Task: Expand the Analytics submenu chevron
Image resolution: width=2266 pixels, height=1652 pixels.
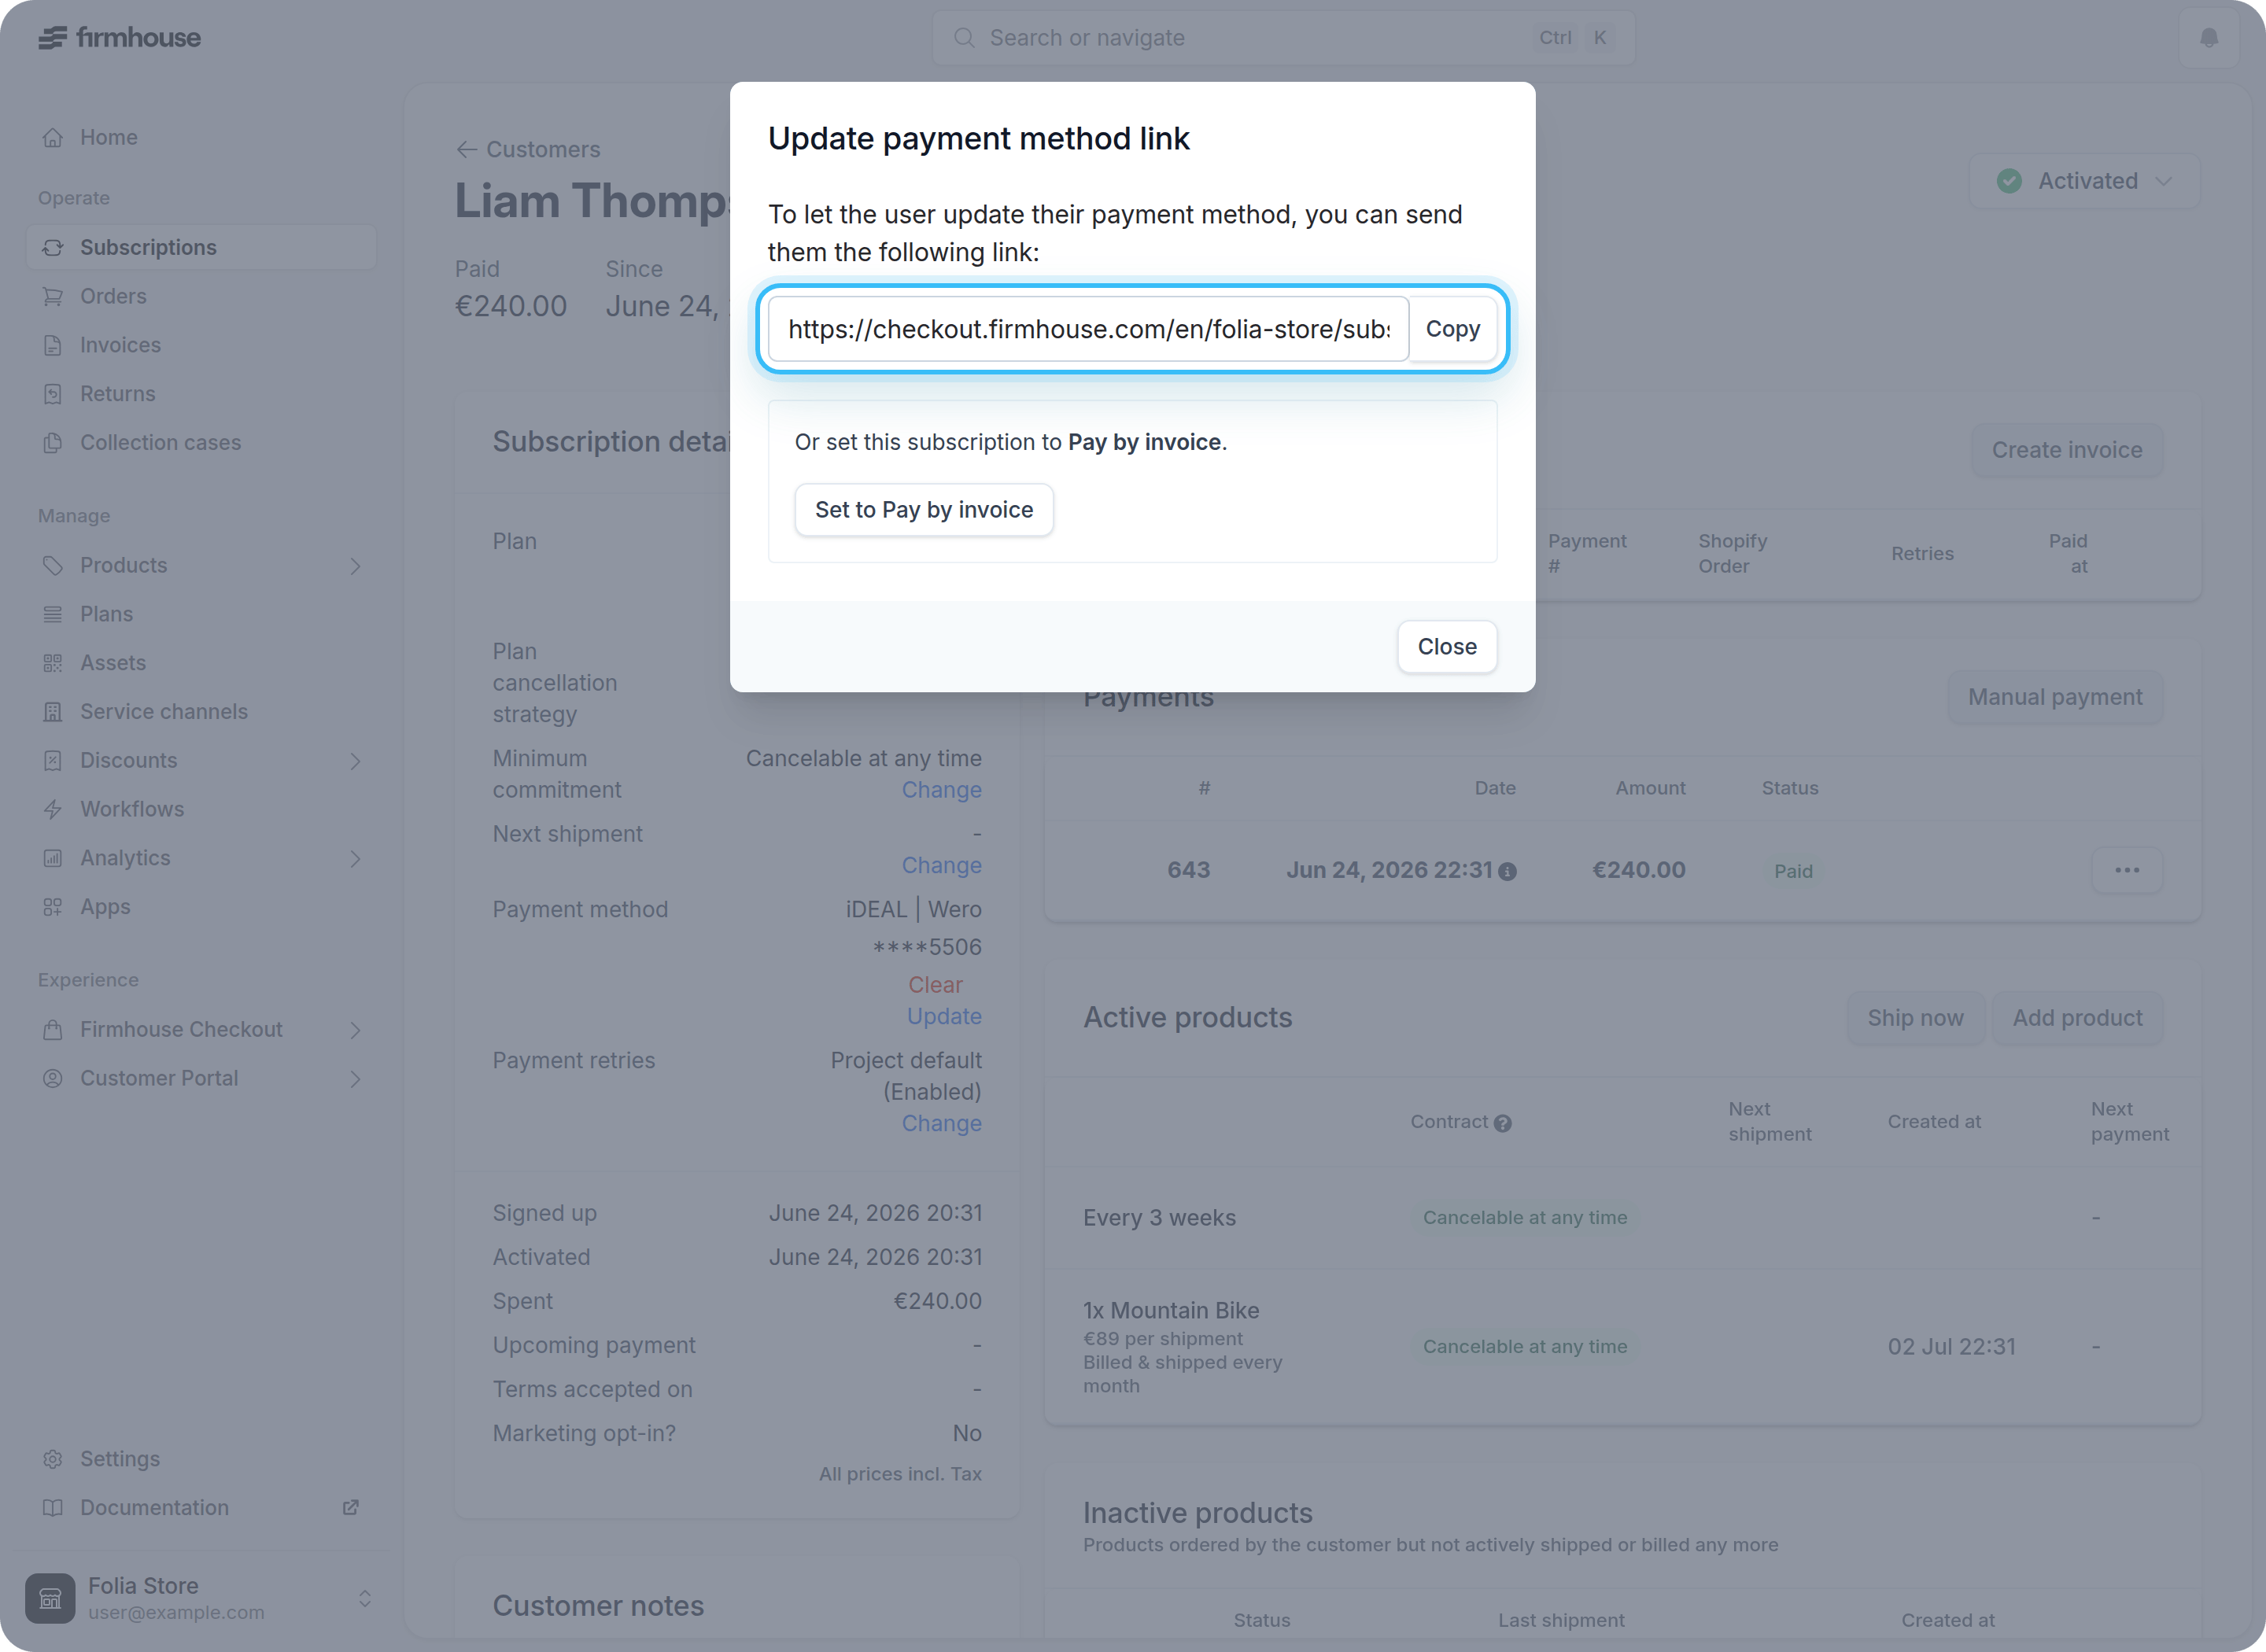Action: point(355,859)
